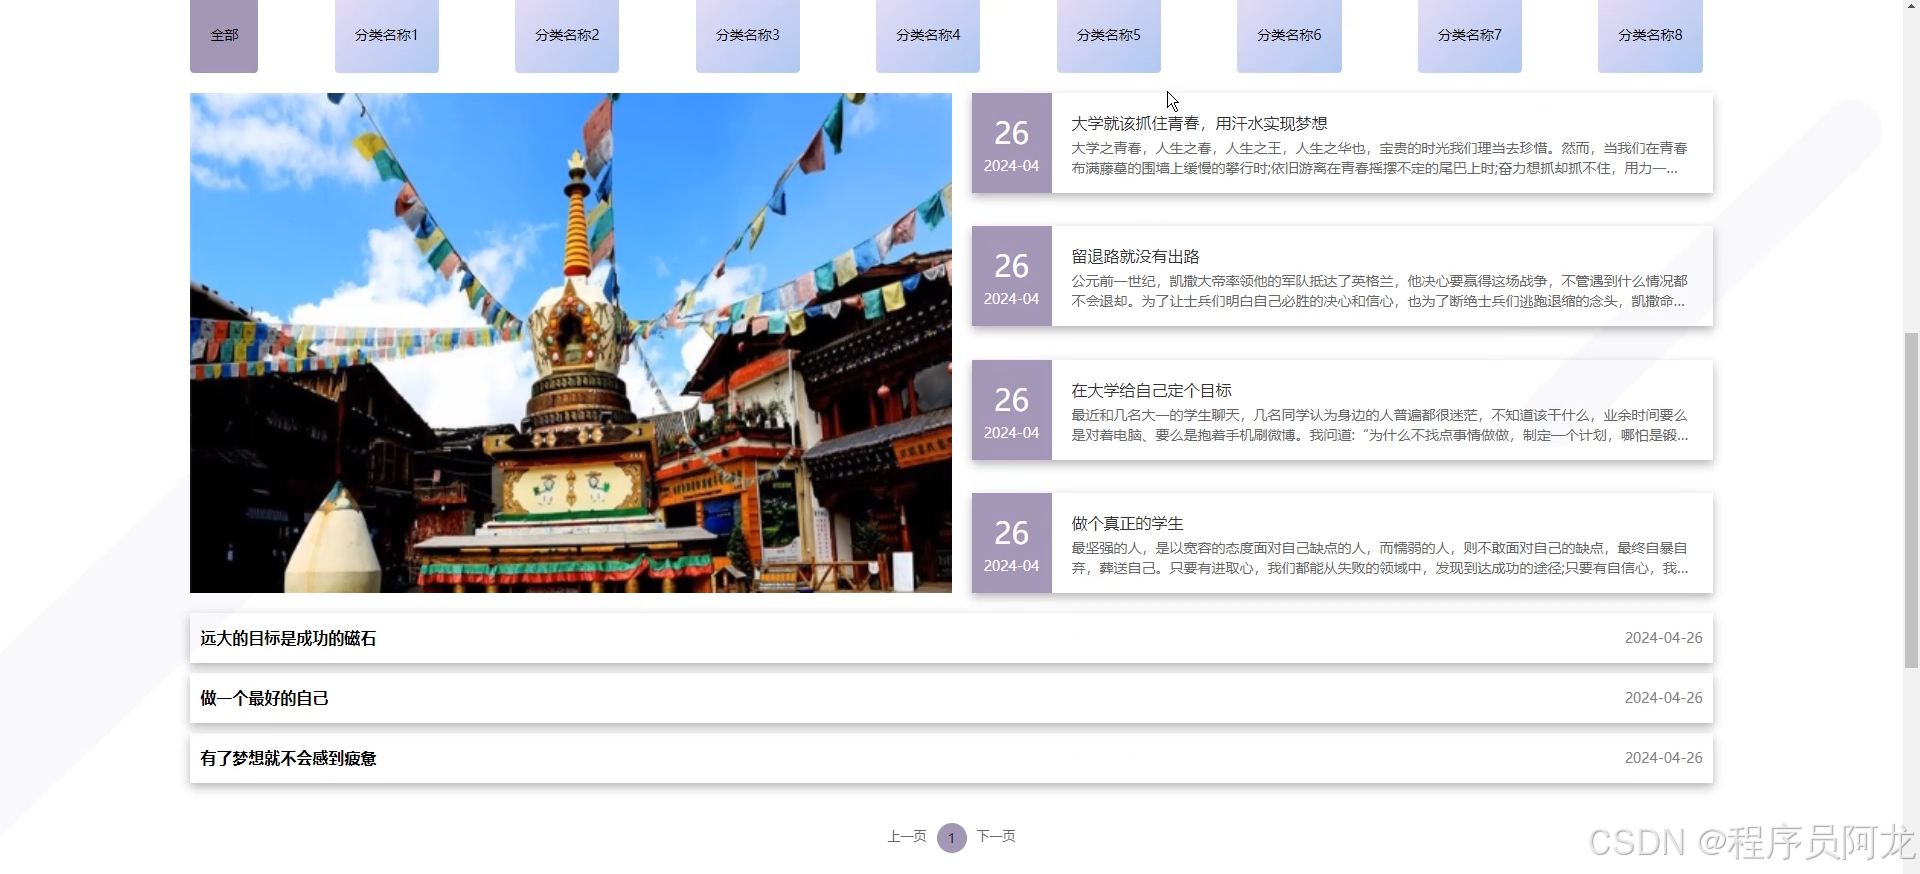Open list row 做一个最好的自己
The width and height of the screenshot is (1920, 874).
951,698
